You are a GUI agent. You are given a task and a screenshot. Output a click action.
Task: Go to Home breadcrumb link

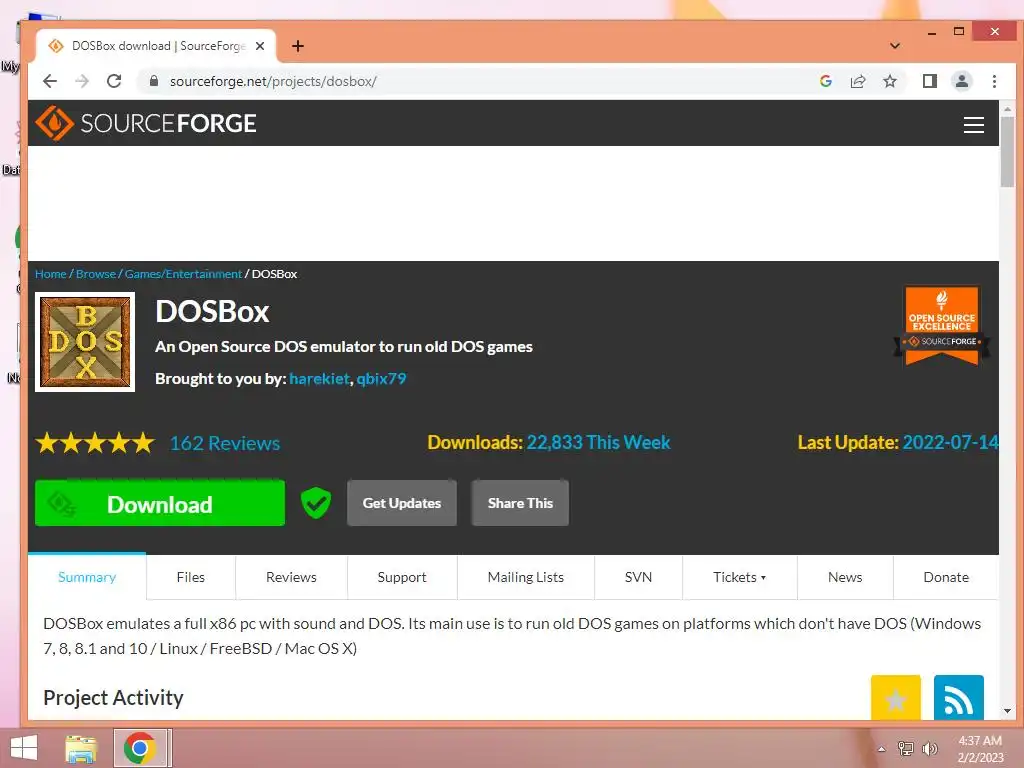pos(50,274)
